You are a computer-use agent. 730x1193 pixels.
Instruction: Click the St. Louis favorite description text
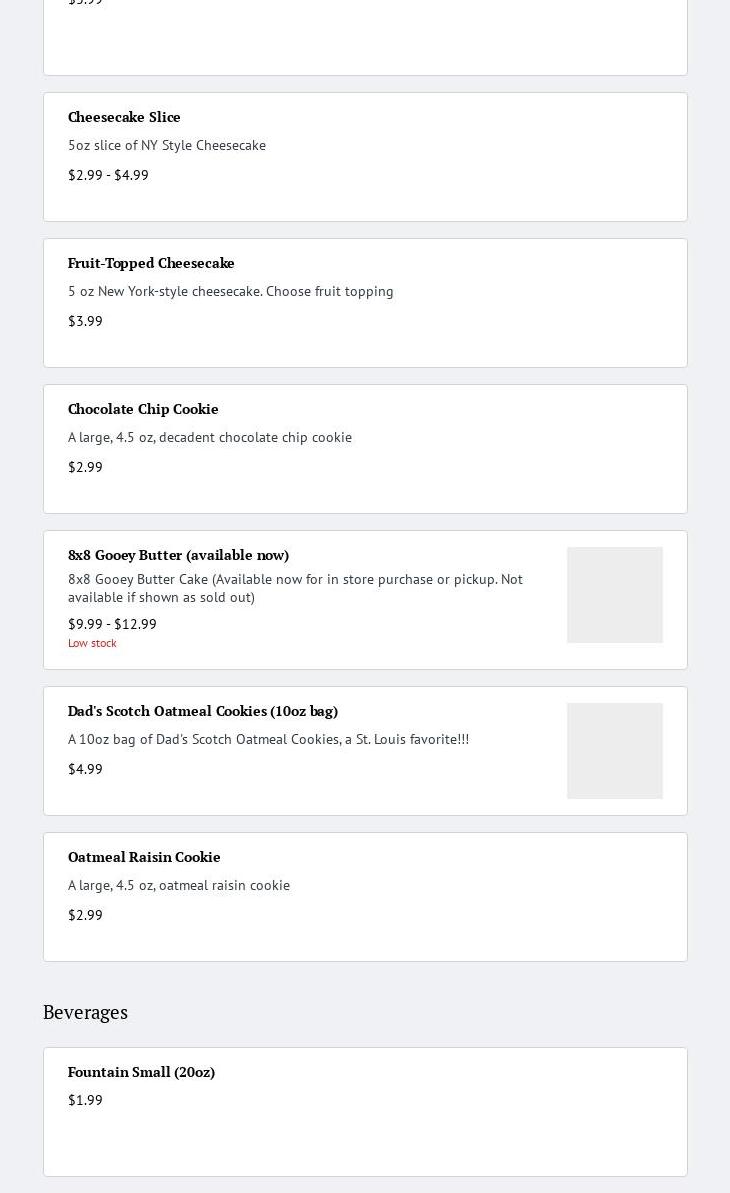click(x=268, y=739)
